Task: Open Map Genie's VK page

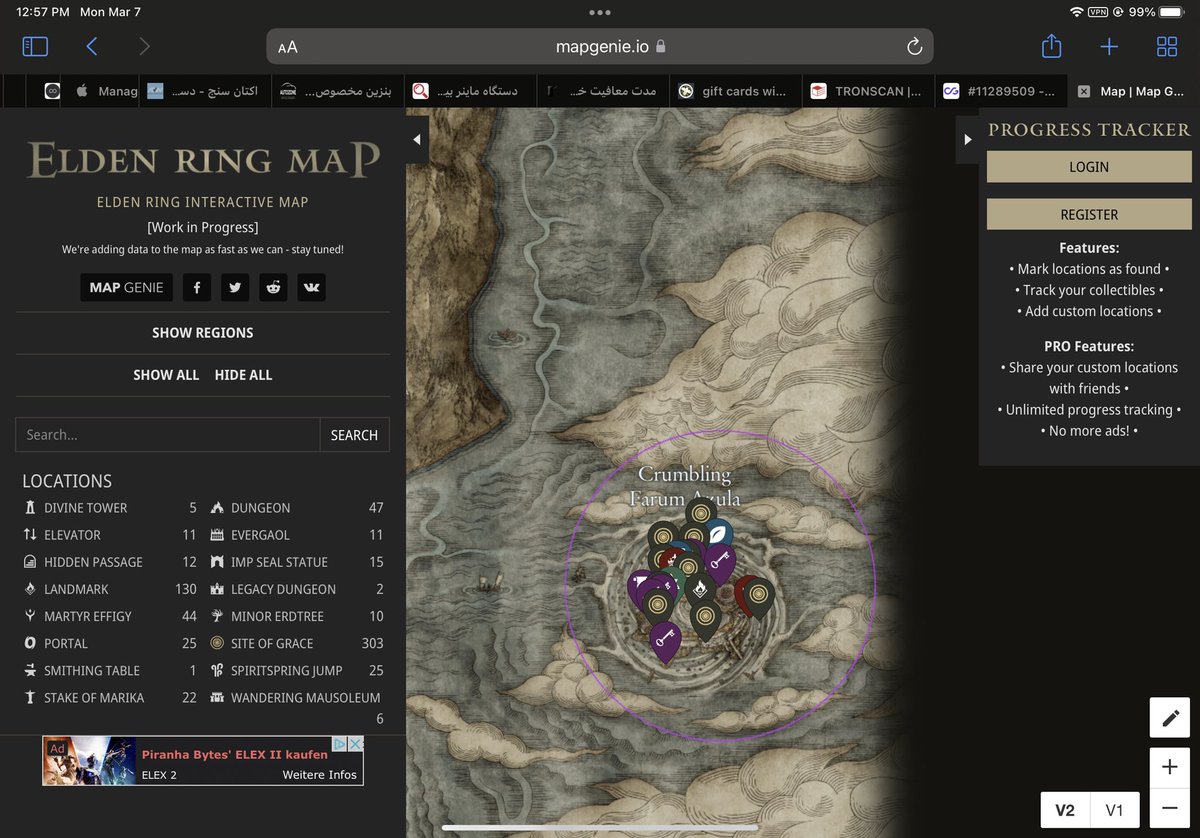Action: 311,287
